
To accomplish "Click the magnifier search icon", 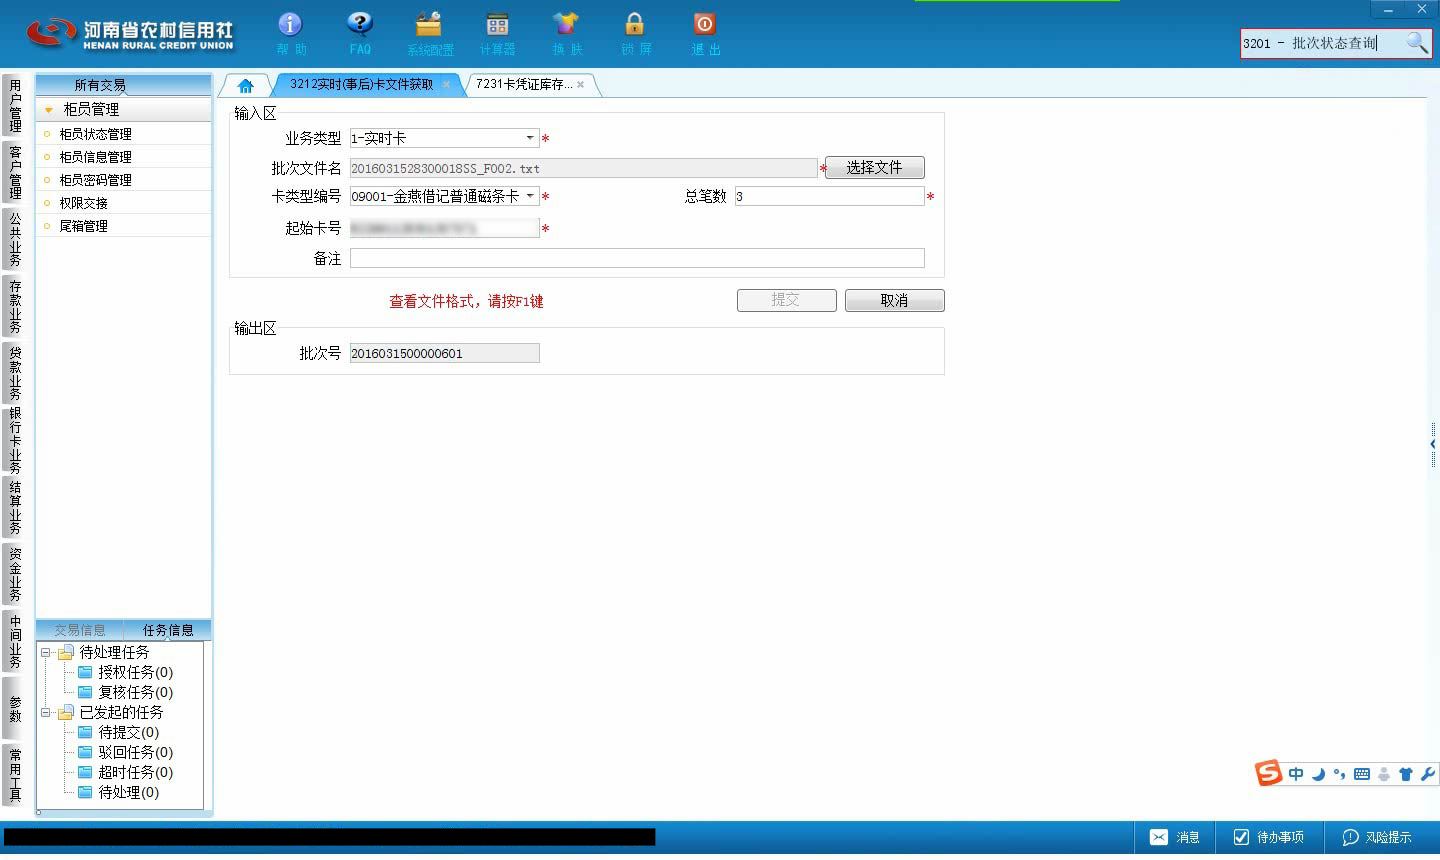I will (x=1416, y=43).
